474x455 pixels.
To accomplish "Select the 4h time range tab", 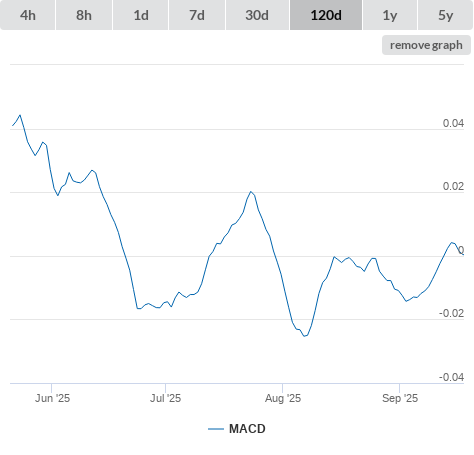I will [x=28, y=15].
